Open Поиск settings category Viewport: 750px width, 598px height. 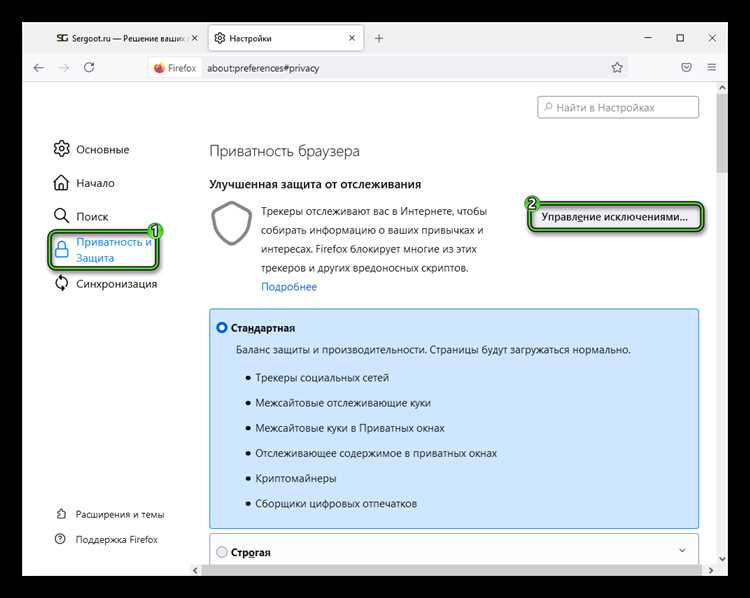tap(81, 216)
